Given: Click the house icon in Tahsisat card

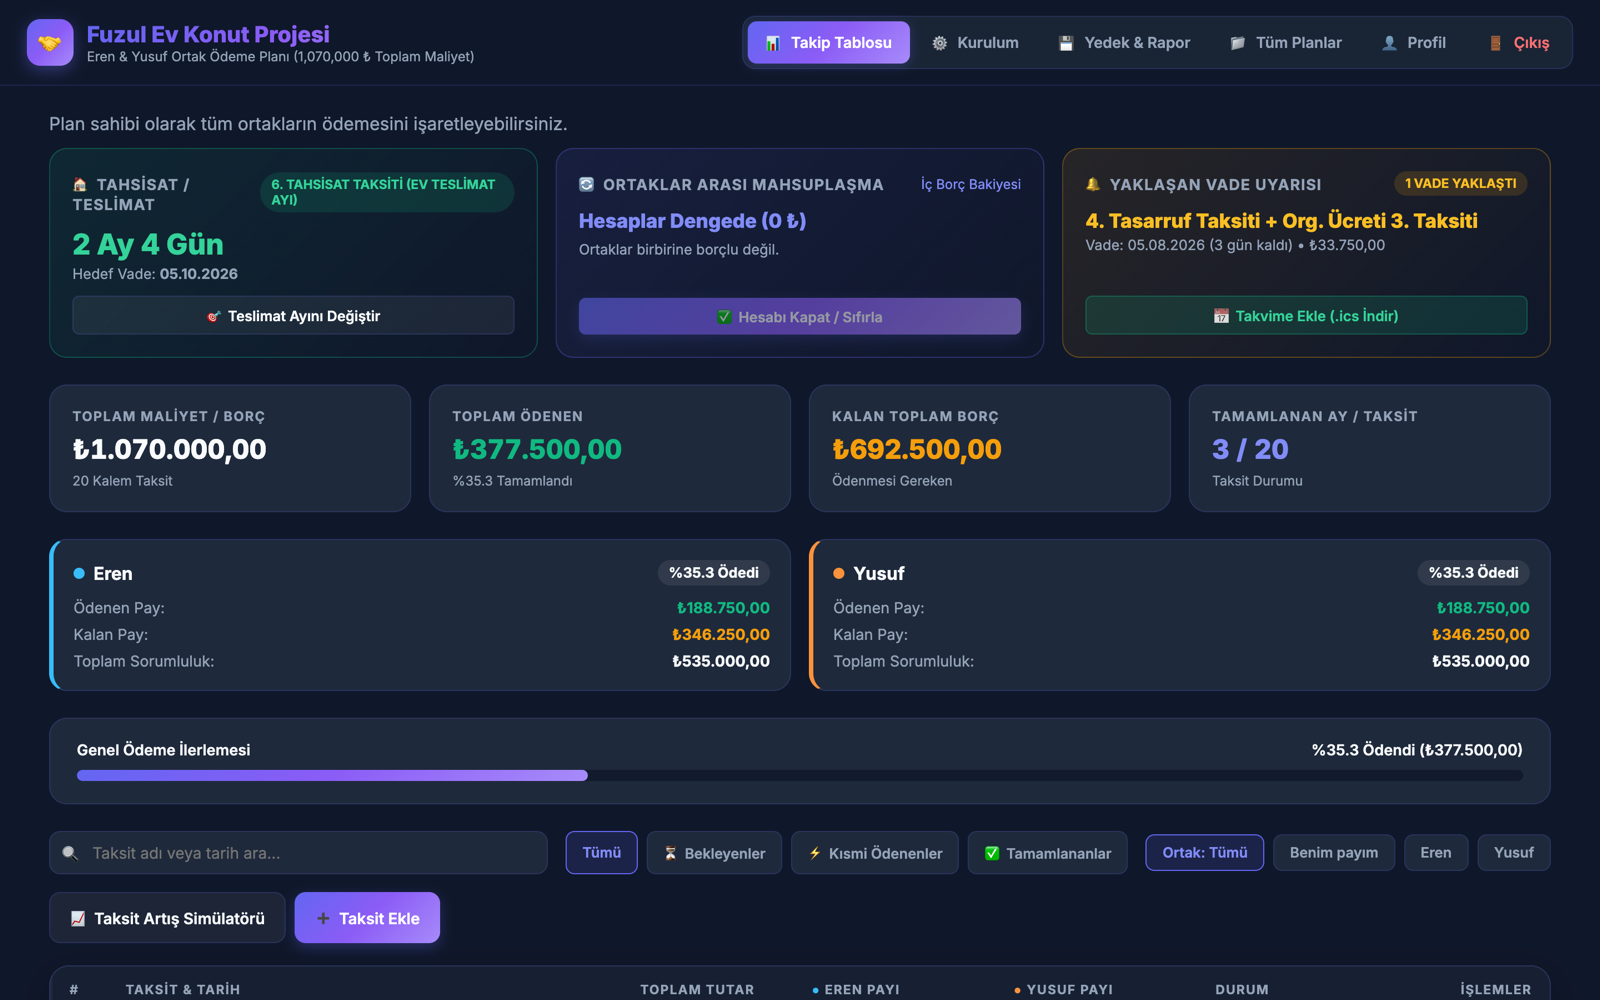Looking at the screenshot, I should [80, 185].
